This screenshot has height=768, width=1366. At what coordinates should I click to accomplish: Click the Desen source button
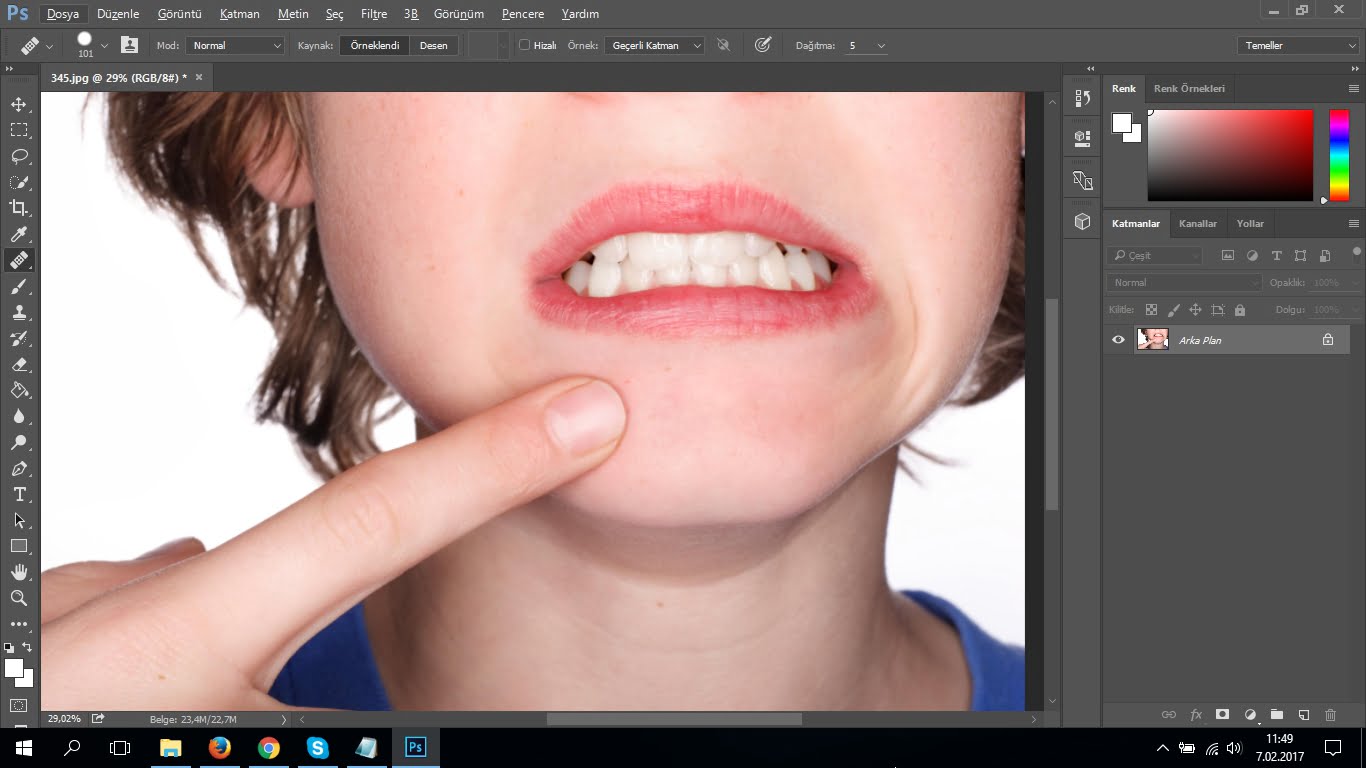click(x=434, y=45)
